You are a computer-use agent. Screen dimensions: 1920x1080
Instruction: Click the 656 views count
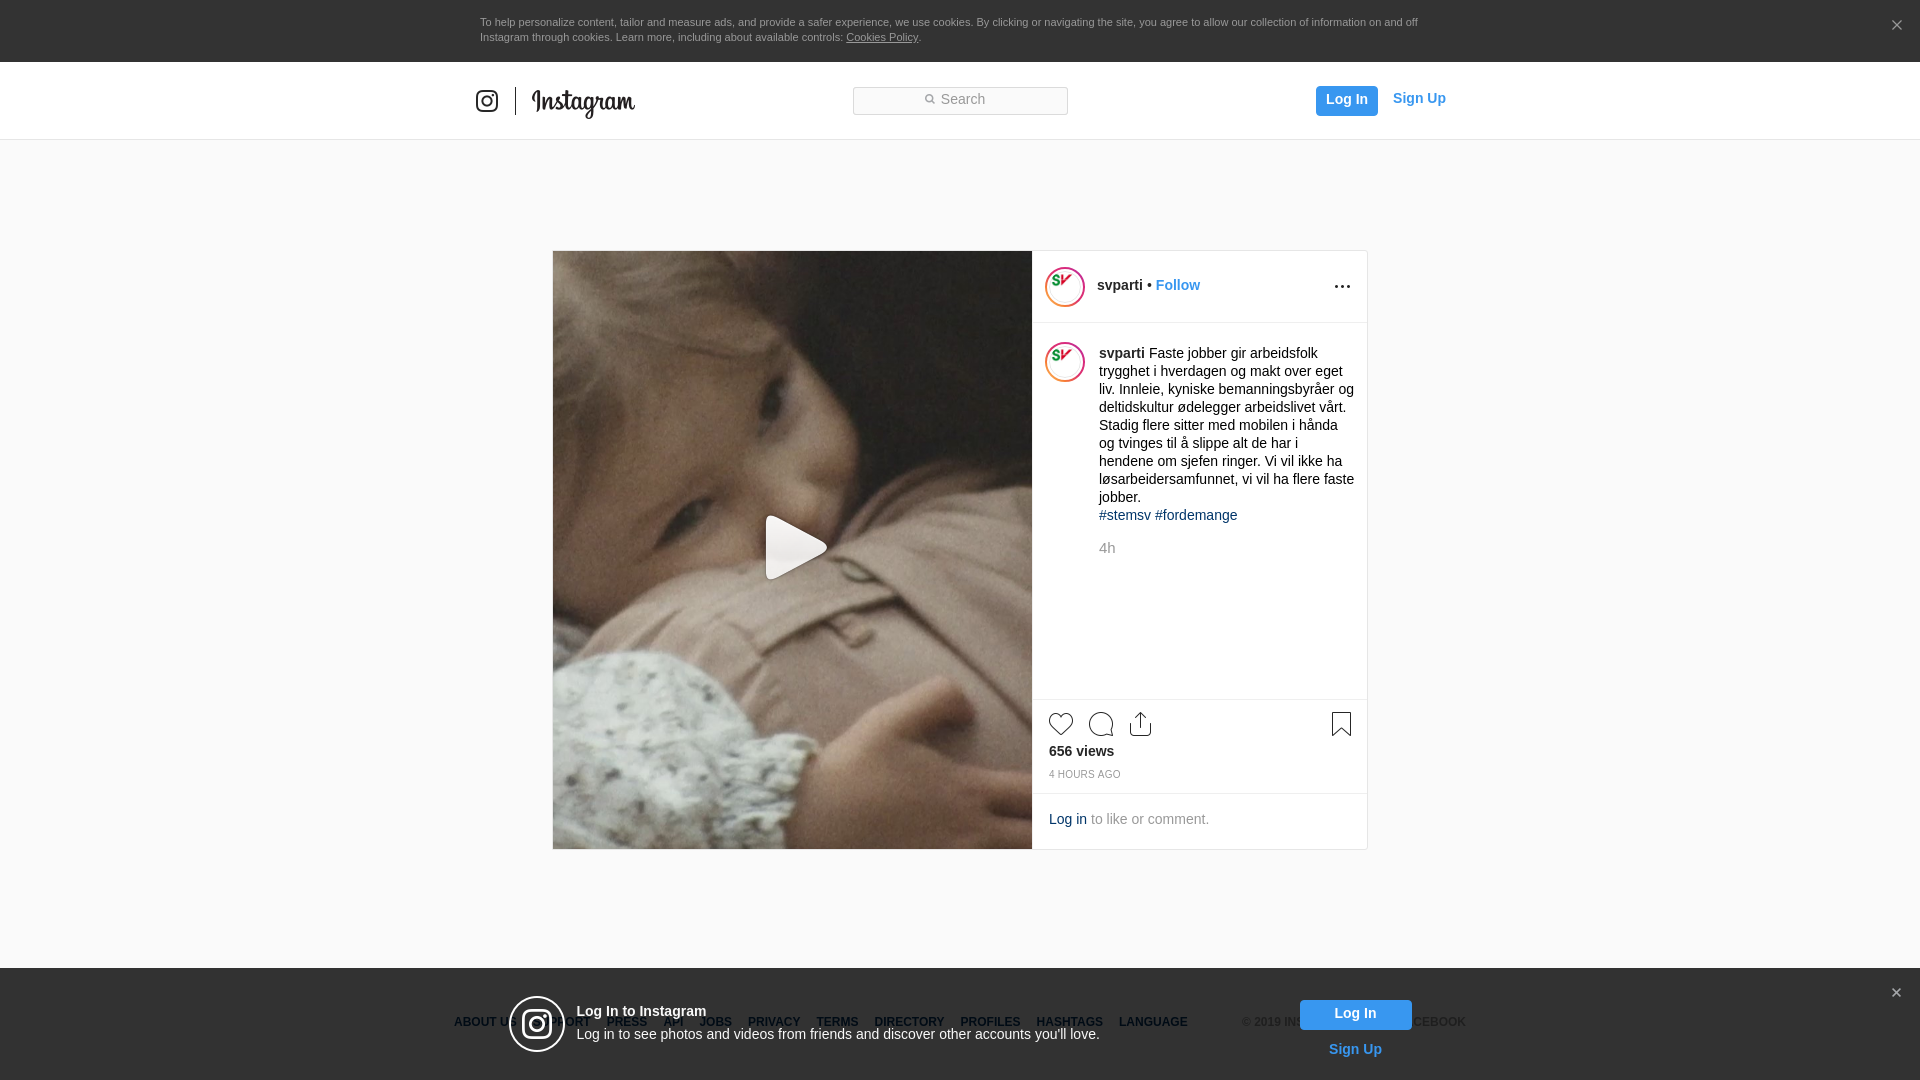(x=1081, y=751)
